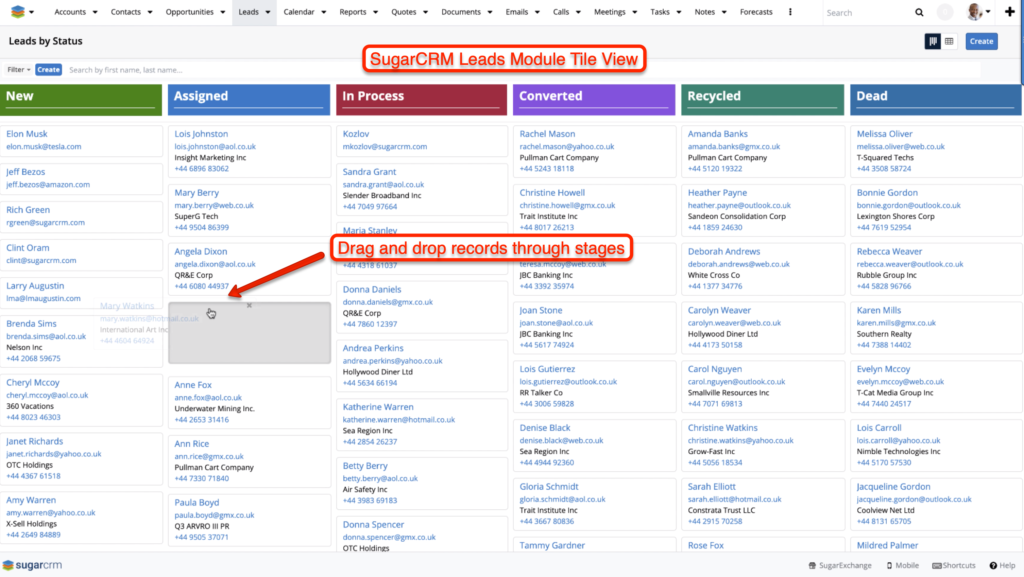Expand the Emails module dropdown arrow
The image size is (1024, 577).
(537, 12)
